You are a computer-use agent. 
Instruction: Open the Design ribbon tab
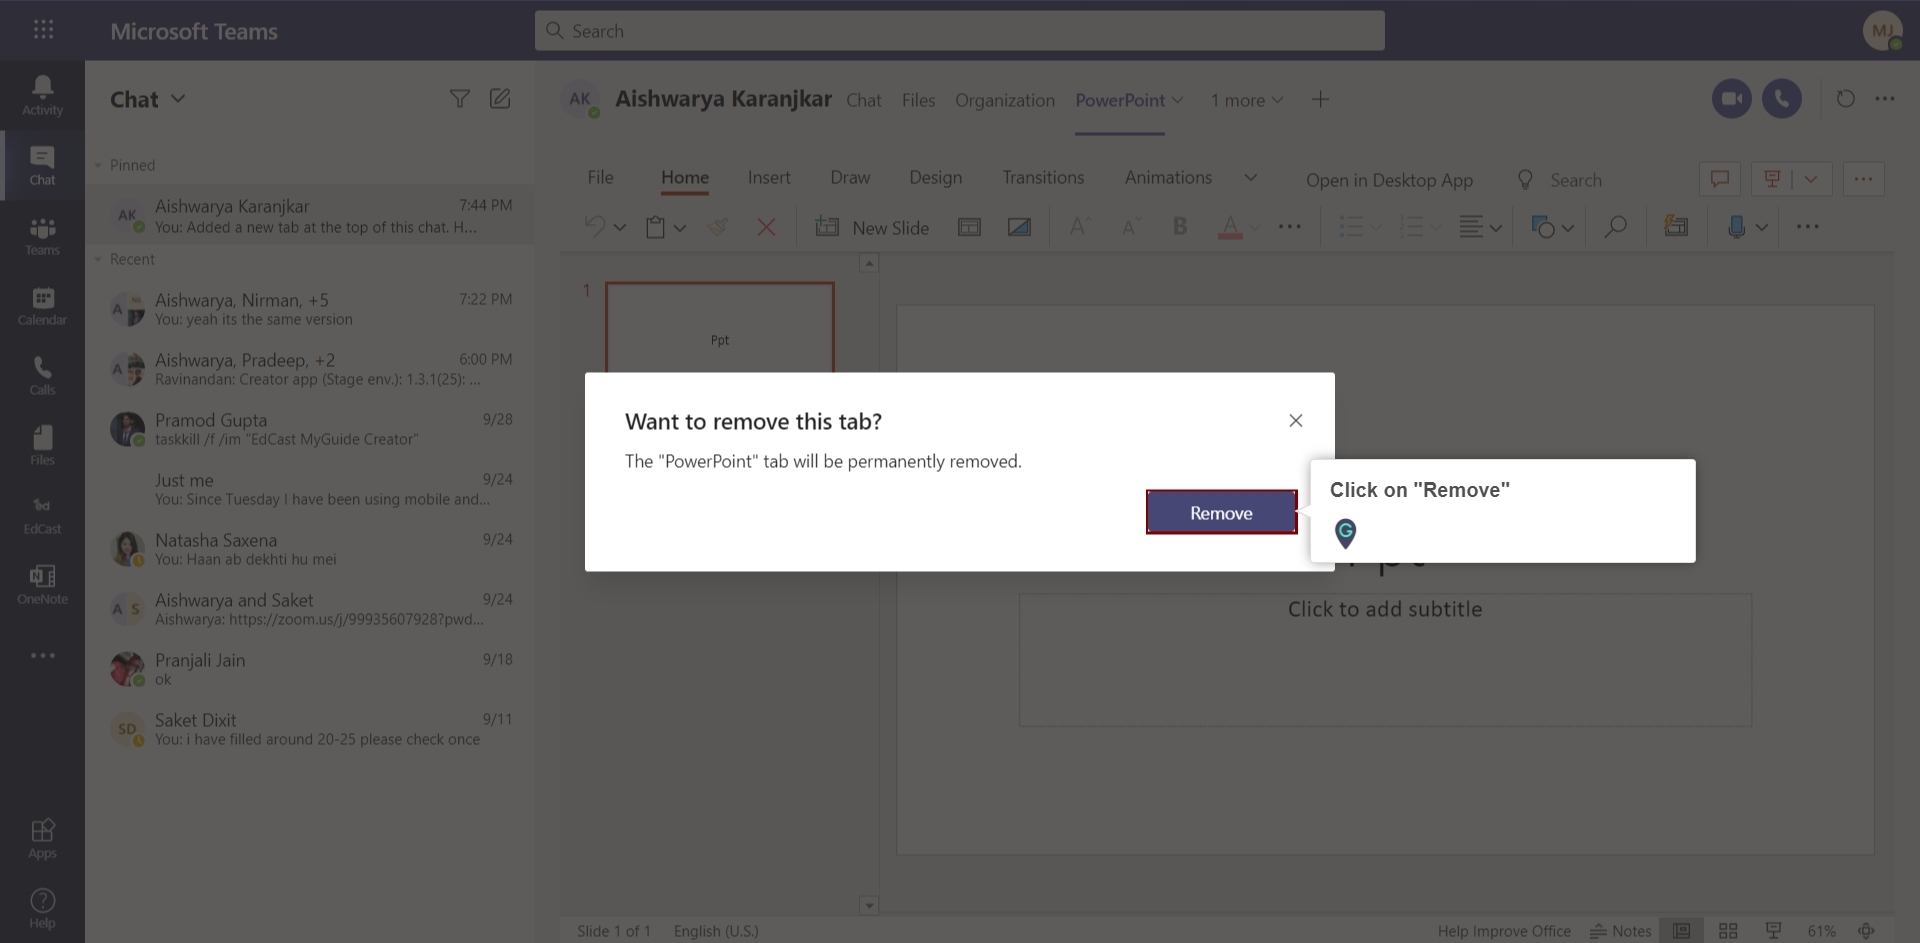(x=935, y=177)
